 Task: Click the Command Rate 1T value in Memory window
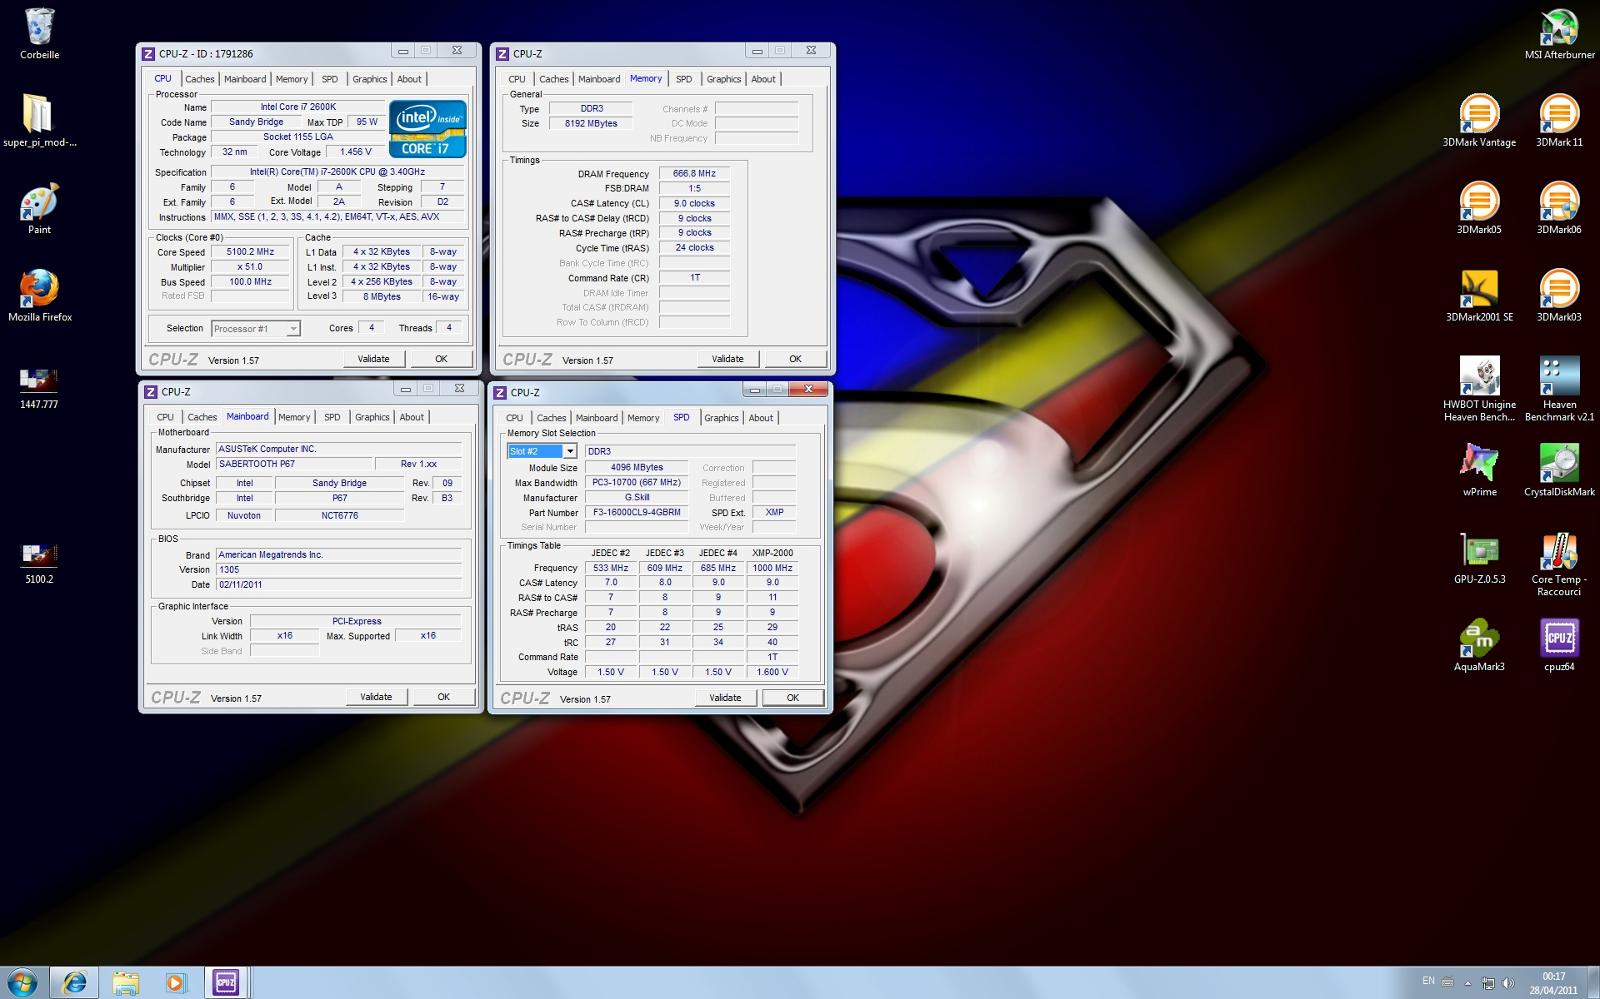pos(695,278)
